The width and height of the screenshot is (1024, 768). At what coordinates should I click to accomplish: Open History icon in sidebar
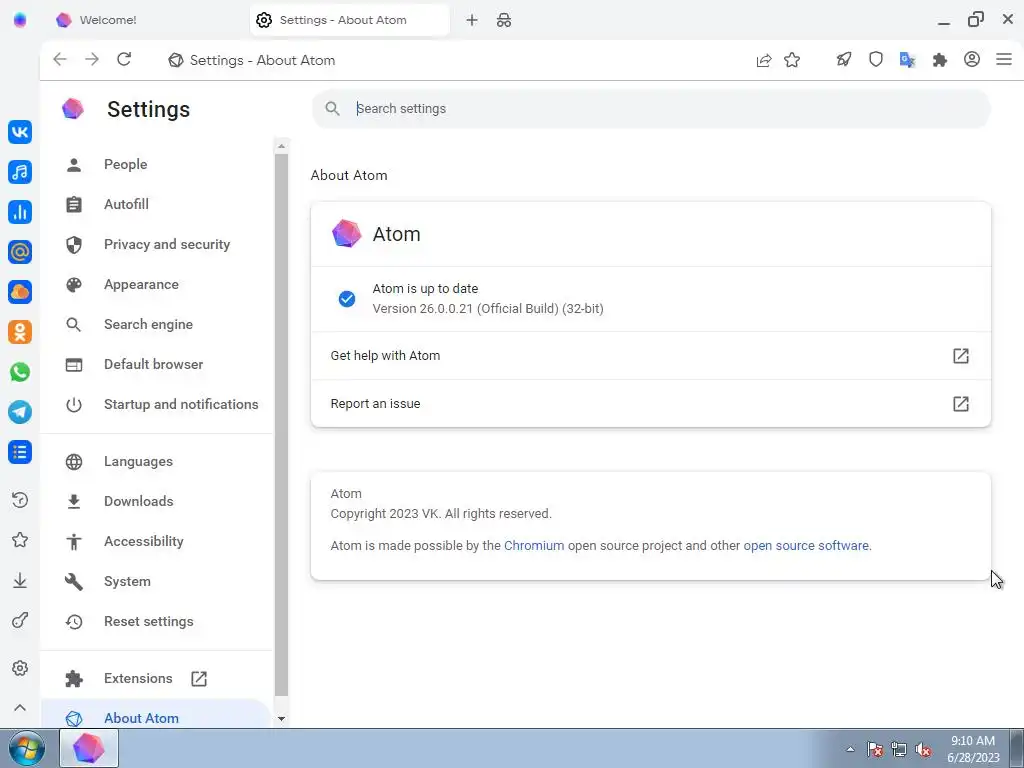pyautogui.click(x=20, y=500)
